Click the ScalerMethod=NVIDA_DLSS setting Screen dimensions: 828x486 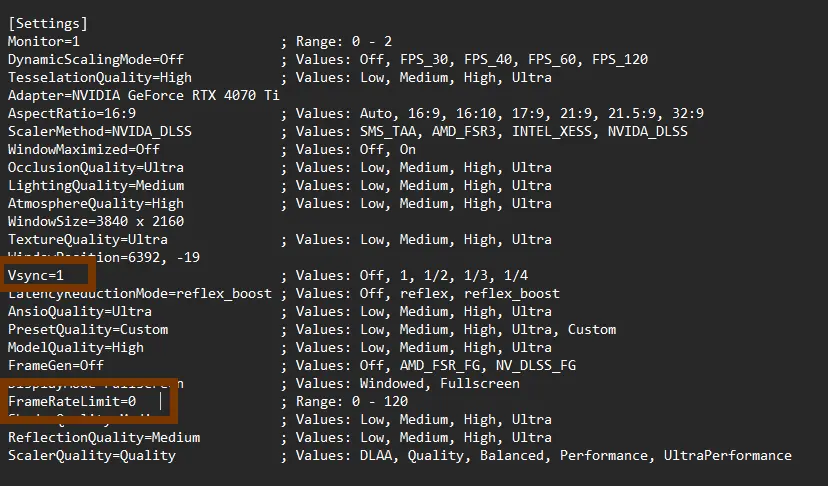(100, 132)
